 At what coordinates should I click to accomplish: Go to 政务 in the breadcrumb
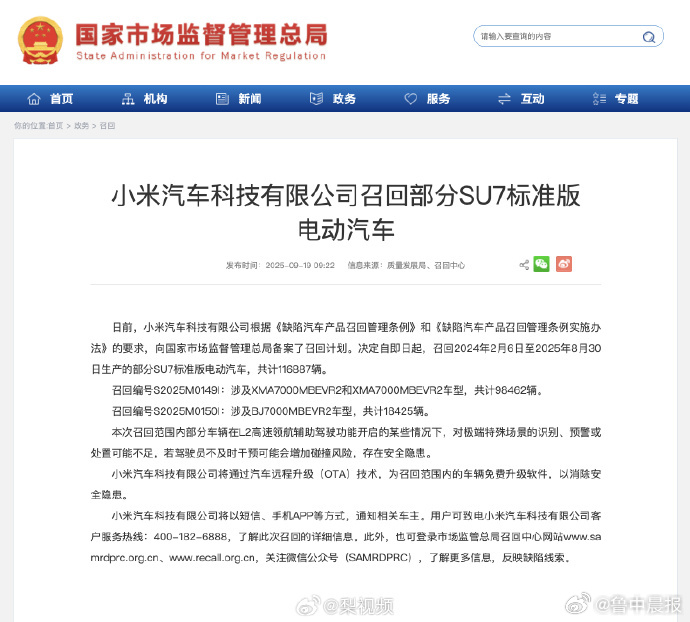click(81, 125)
